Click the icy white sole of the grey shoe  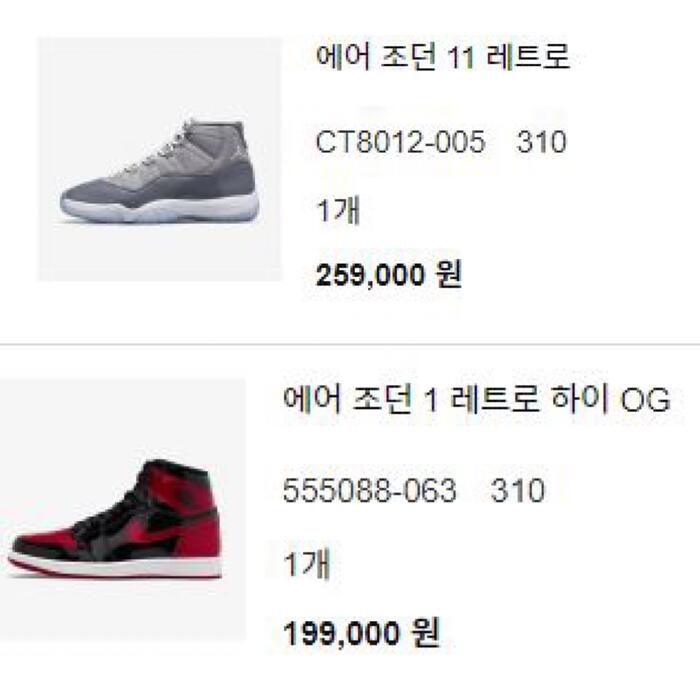click(x=160, y=209)
